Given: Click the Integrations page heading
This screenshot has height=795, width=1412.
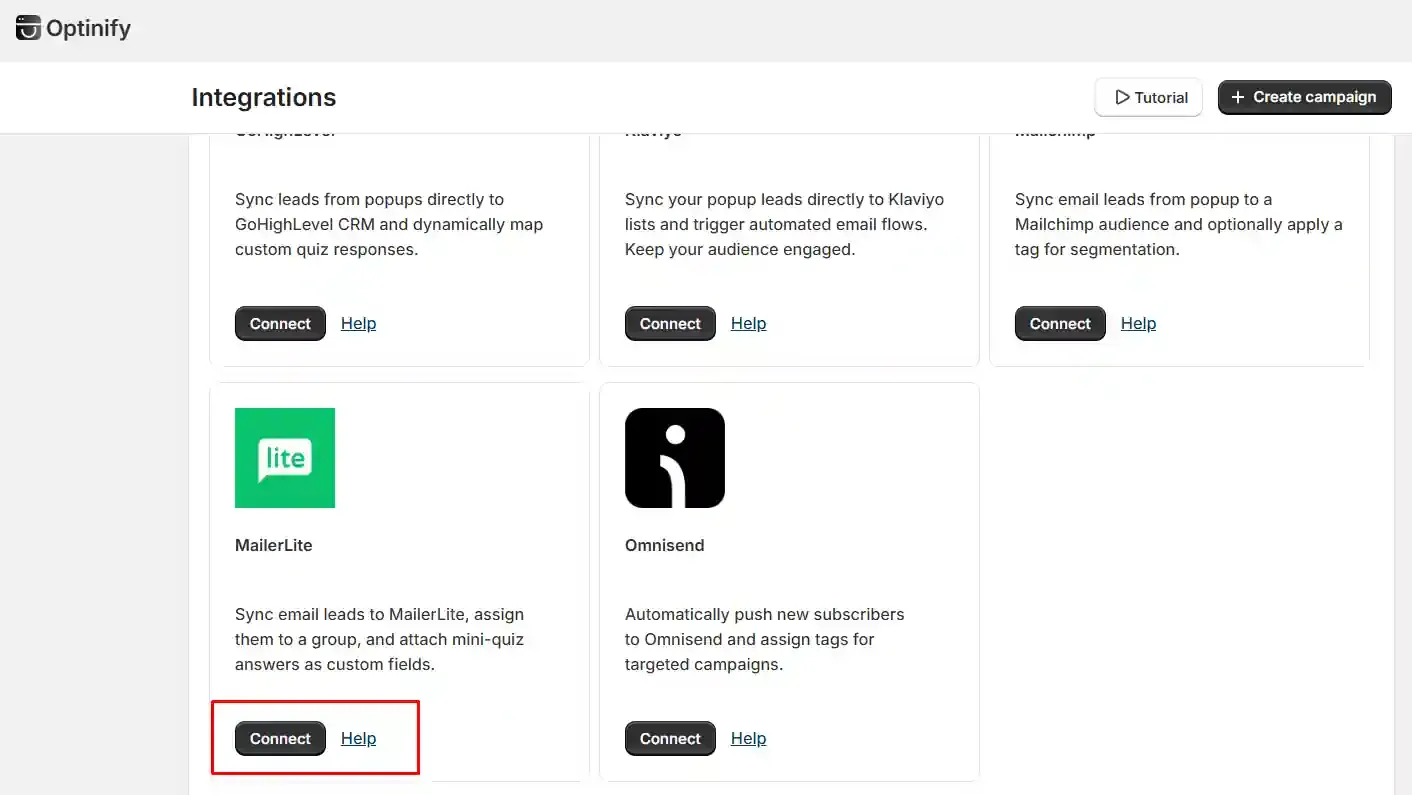Looking at the screenshot, I should tap(264, 97).
